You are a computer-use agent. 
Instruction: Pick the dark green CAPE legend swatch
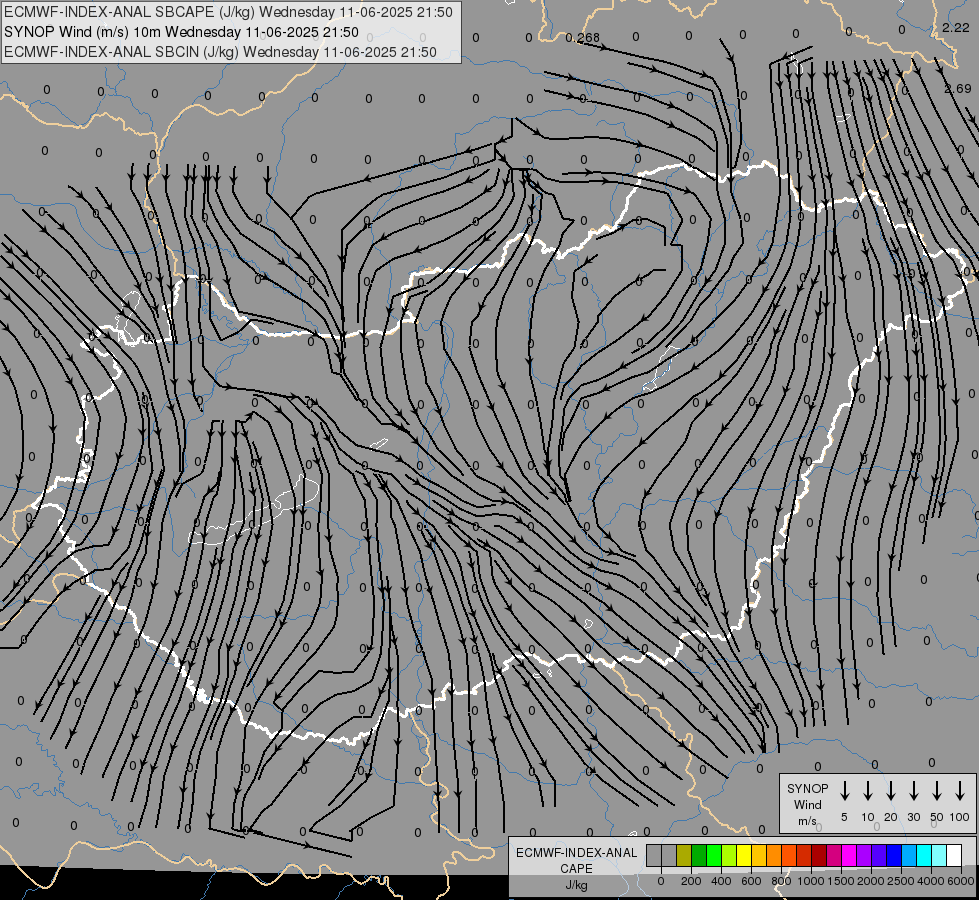pyautogui.click(x=699, y=855)
